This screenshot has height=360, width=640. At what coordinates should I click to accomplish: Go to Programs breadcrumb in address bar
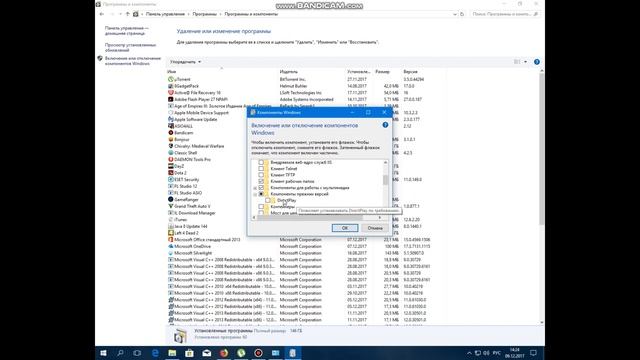tap(204, 14)
